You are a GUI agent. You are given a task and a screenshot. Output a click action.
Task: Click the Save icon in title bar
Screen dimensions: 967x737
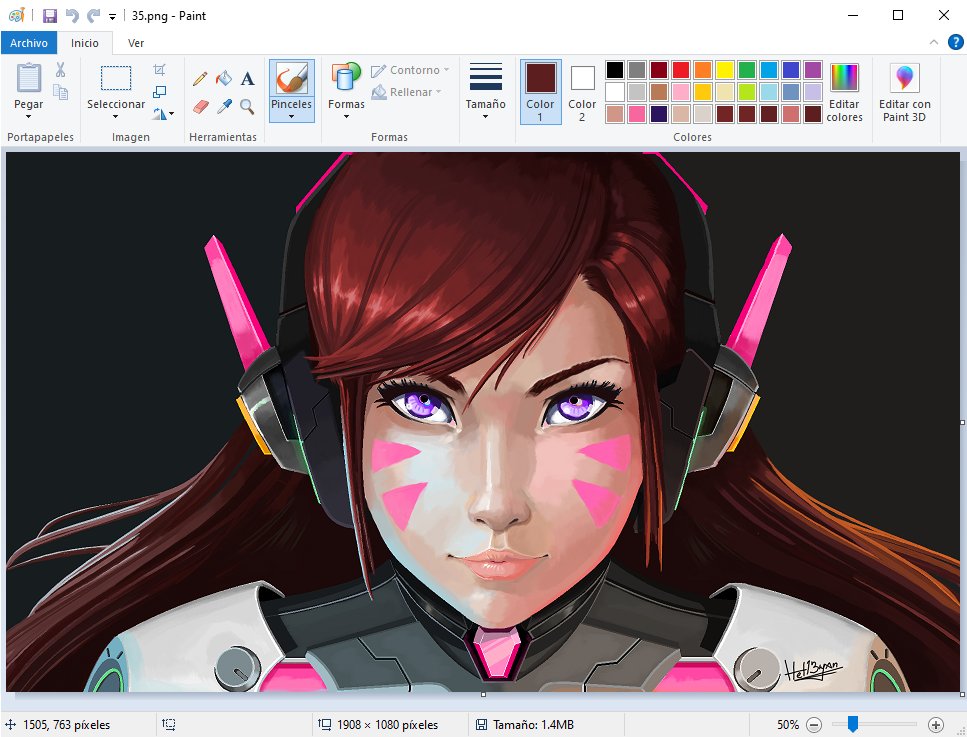[50, 15]
